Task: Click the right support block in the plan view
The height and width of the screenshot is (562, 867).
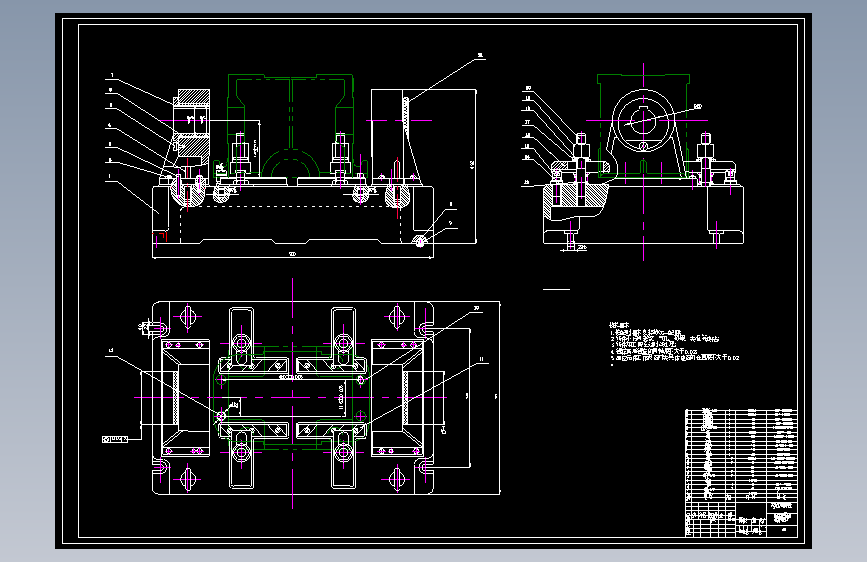Action: [398, 398]
